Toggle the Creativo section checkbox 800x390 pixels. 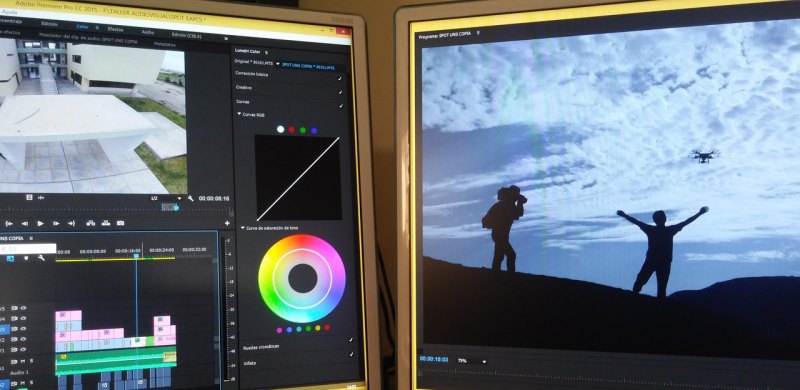340,92
